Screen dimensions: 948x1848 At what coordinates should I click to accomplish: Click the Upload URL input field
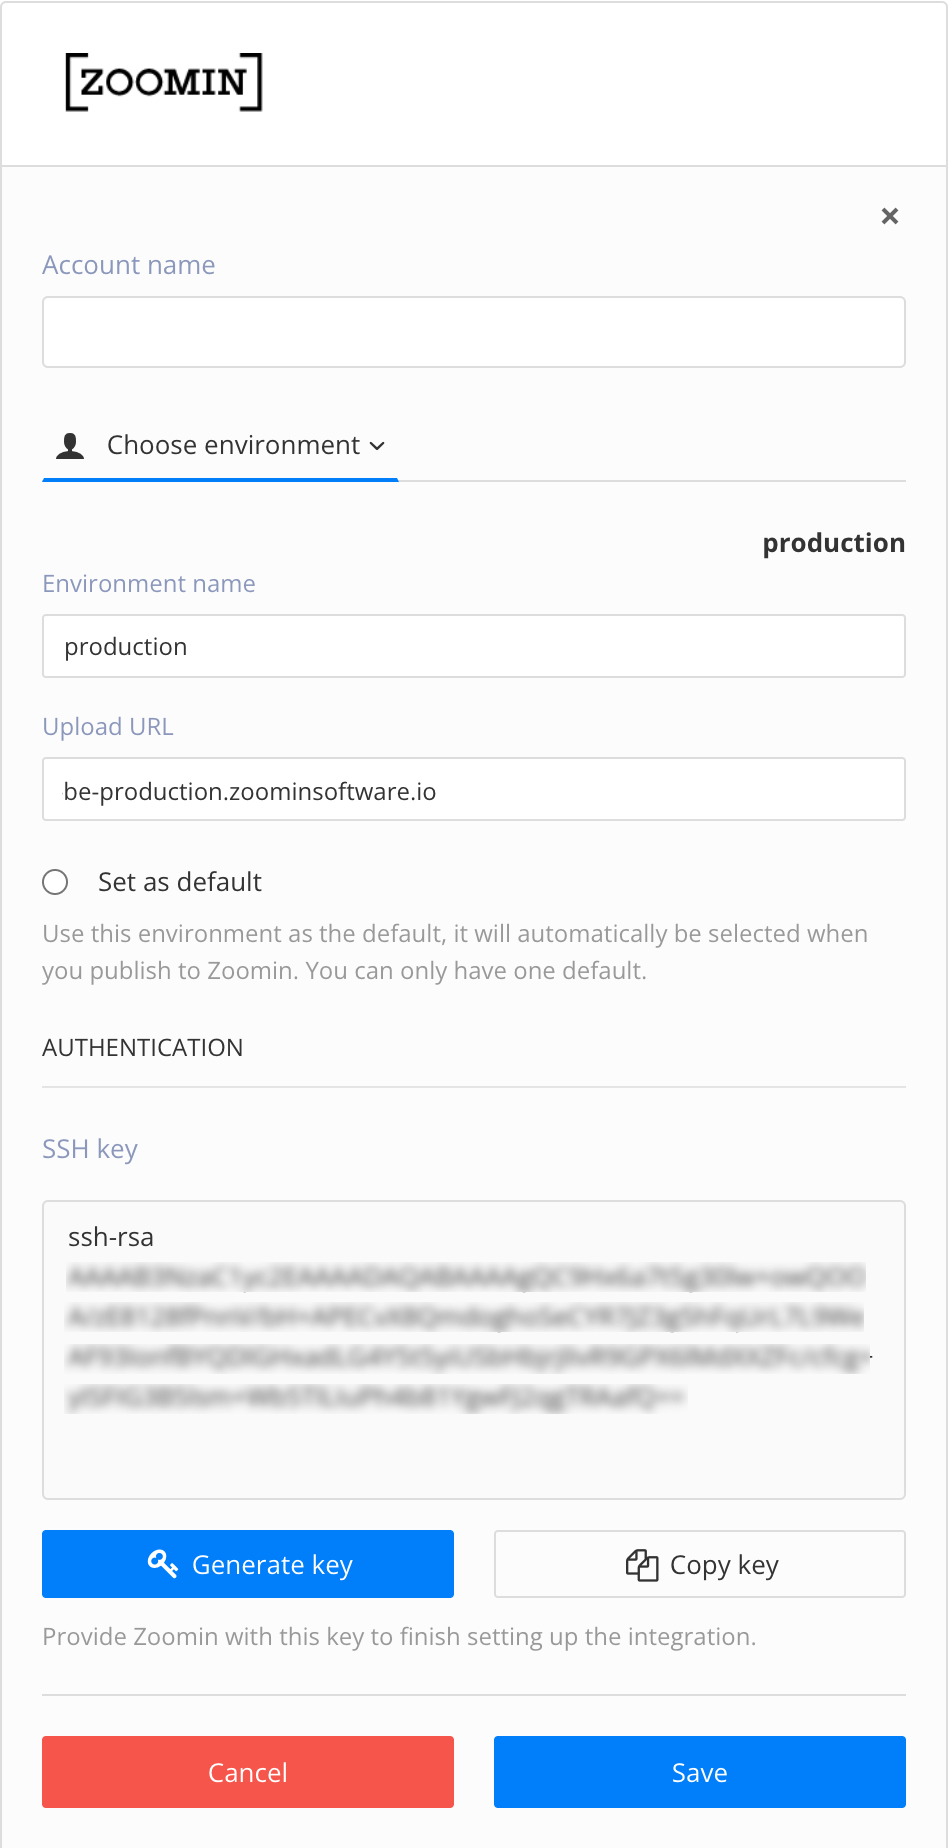point(474,789)
